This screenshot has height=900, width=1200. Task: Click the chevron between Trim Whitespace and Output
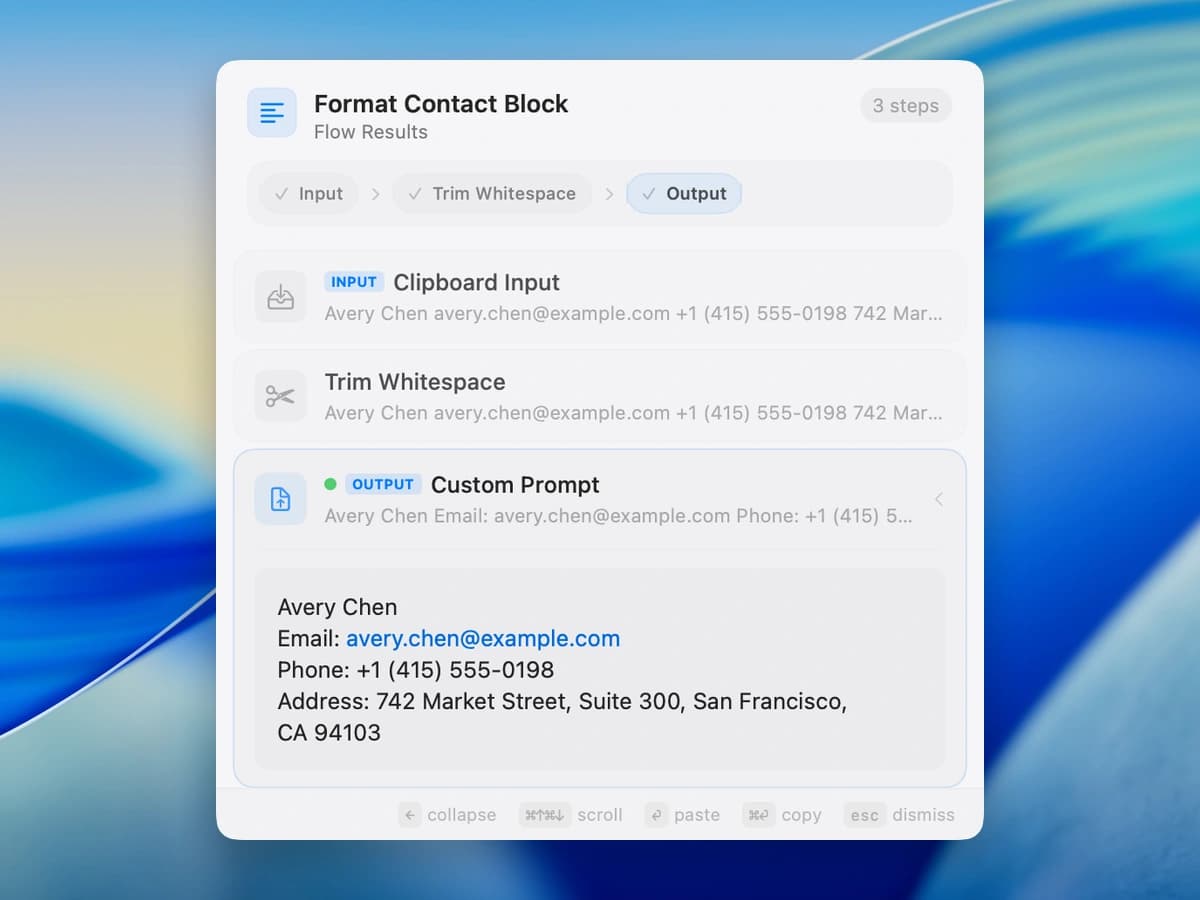(x=609, y=194)
